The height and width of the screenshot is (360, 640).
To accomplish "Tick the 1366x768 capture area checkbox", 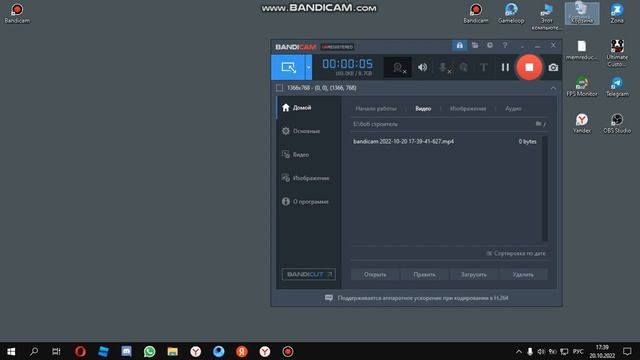I will [280, 88].
